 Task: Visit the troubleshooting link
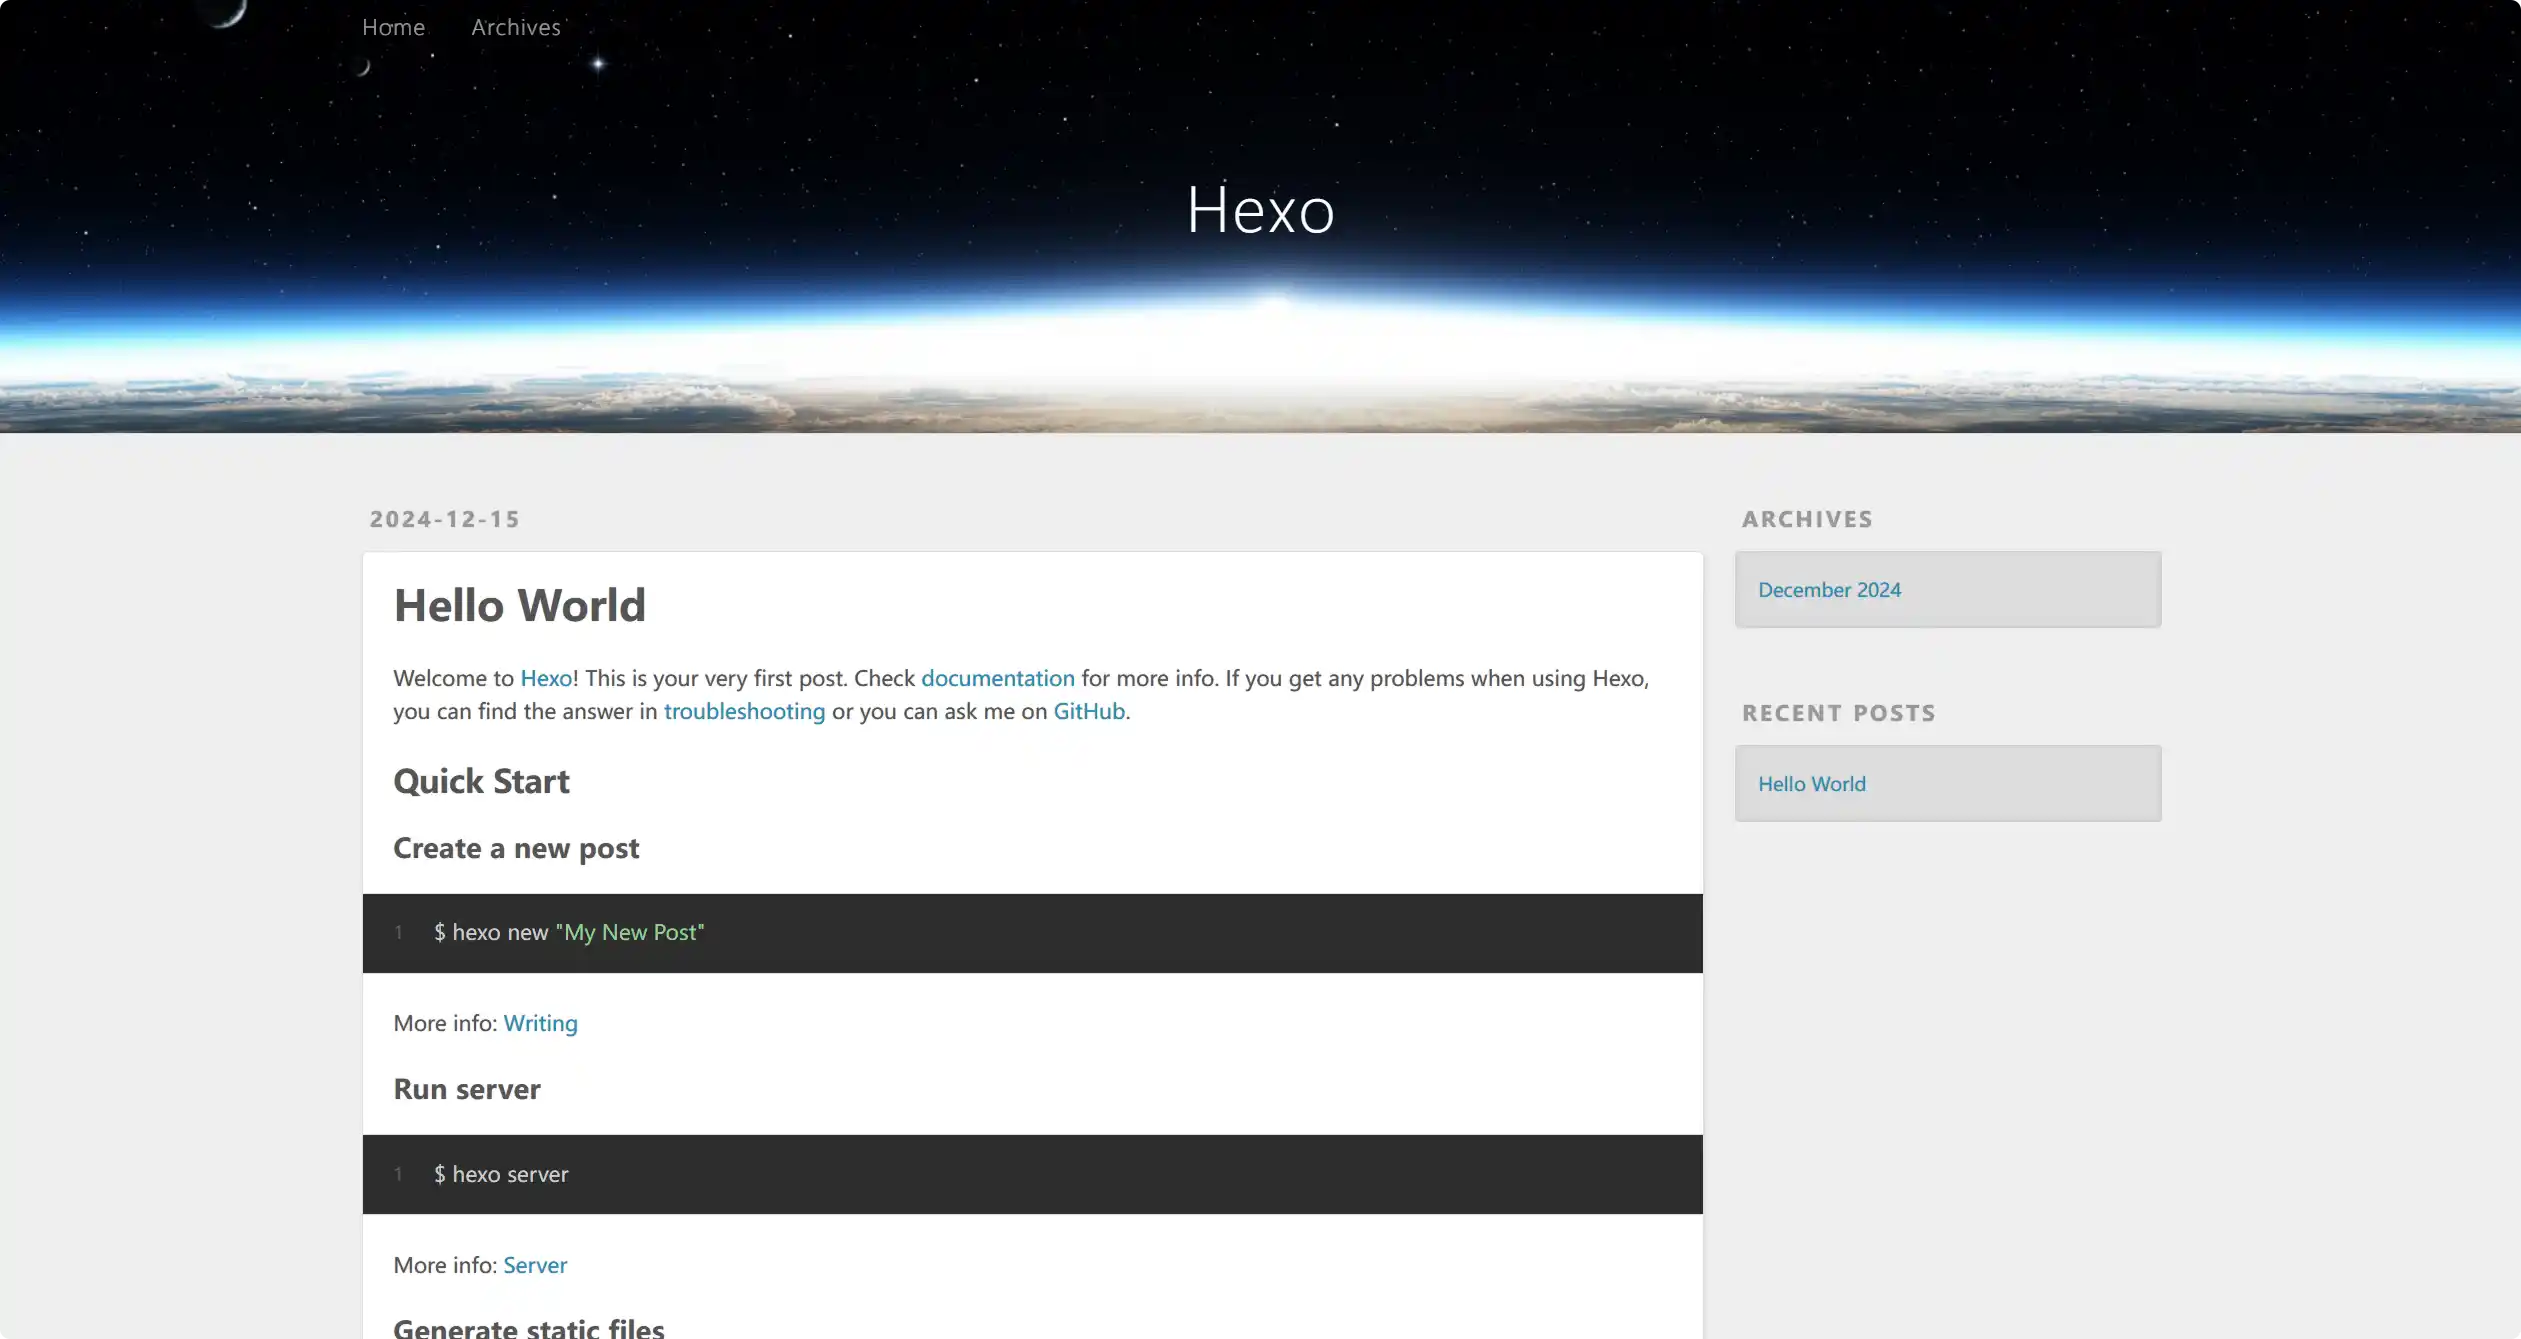tap(745, 711)
